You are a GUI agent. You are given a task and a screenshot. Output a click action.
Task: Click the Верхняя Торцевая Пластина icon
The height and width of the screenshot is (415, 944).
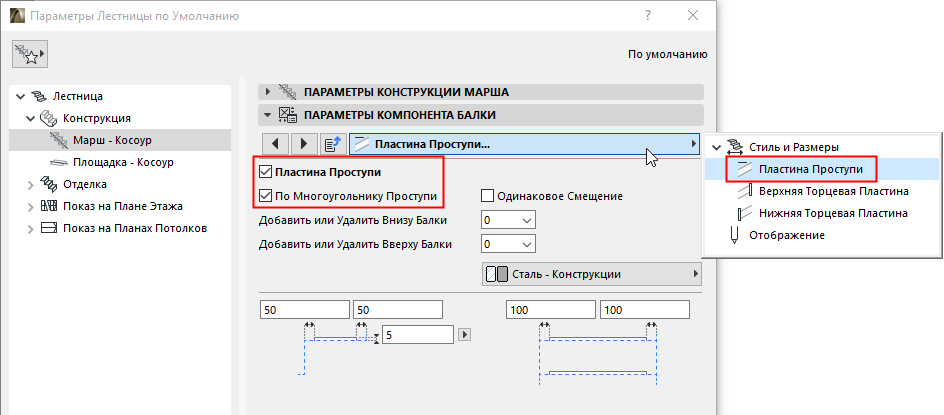coord(746,192)
